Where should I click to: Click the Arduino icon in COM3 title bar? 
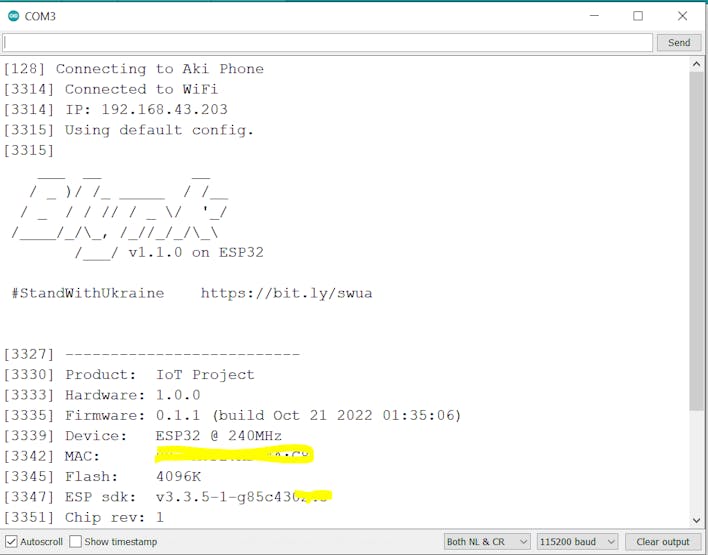[x=14, y=16]
